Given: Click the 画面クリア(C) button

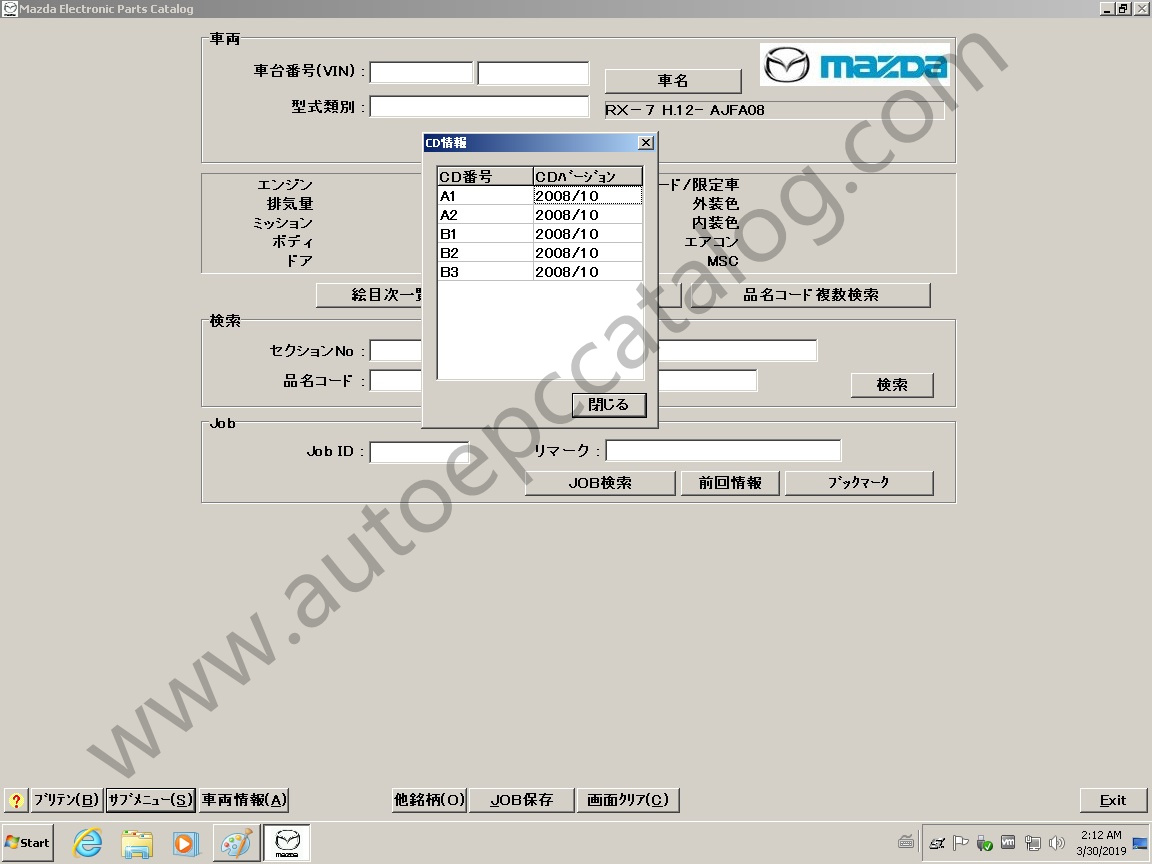Looking at the screenshot, I should [x=628, y=800].
